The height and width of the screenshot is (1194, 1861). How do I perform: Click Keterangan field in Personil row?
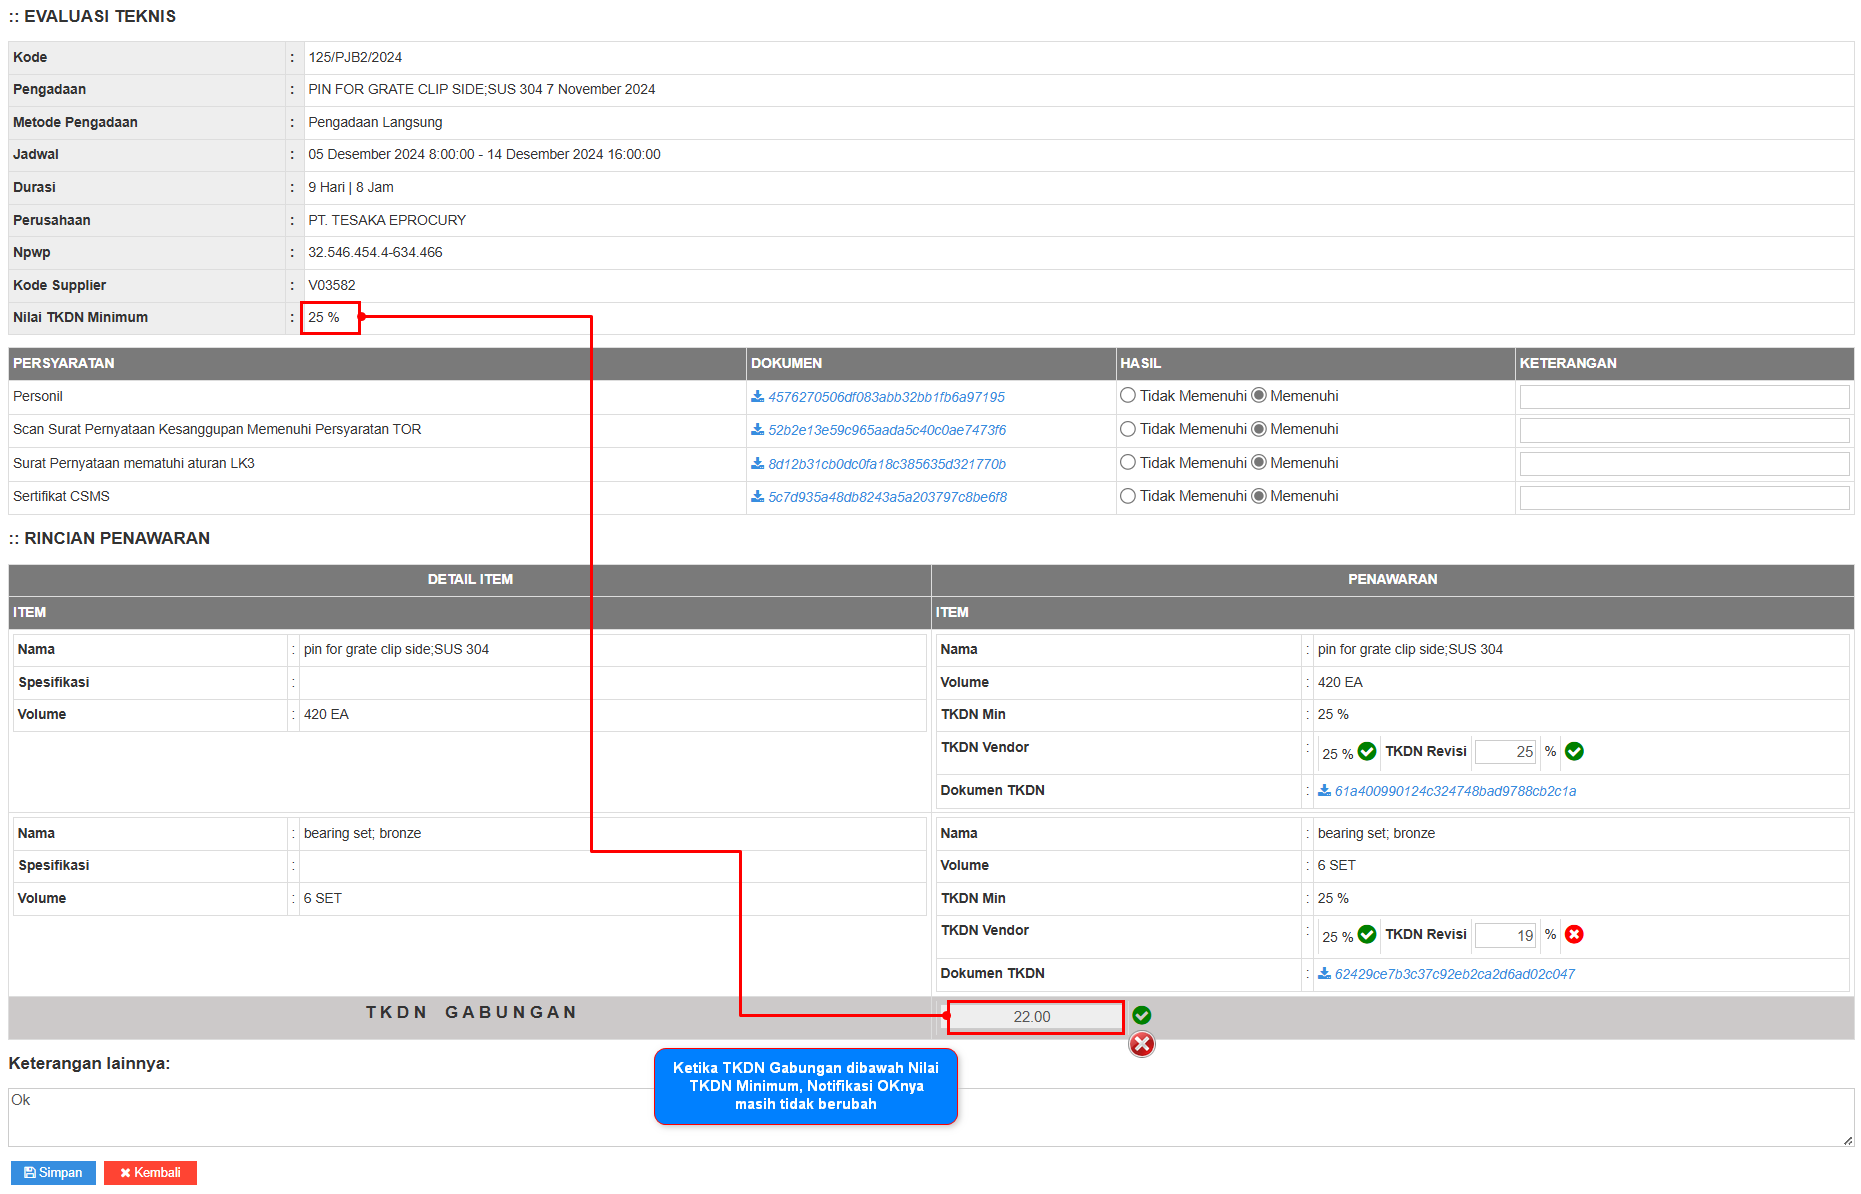point(1684,397)
